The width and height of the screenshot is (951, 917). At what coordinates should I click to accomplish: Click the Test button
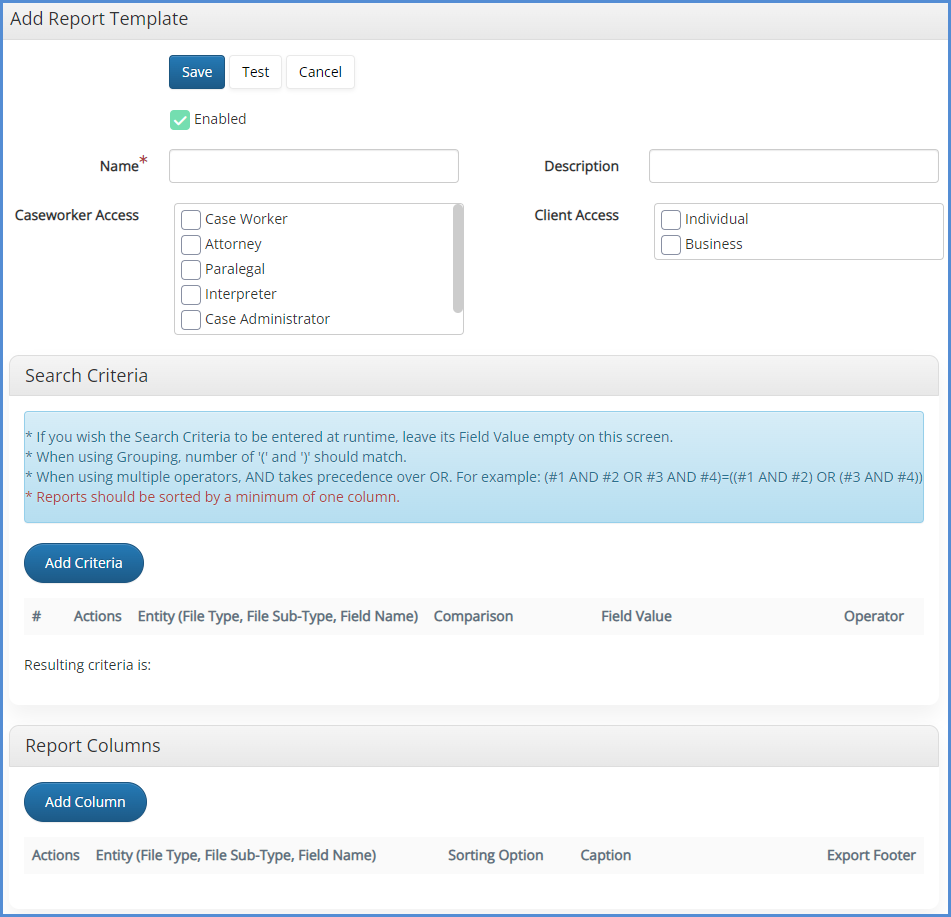[x=256, y=72]
